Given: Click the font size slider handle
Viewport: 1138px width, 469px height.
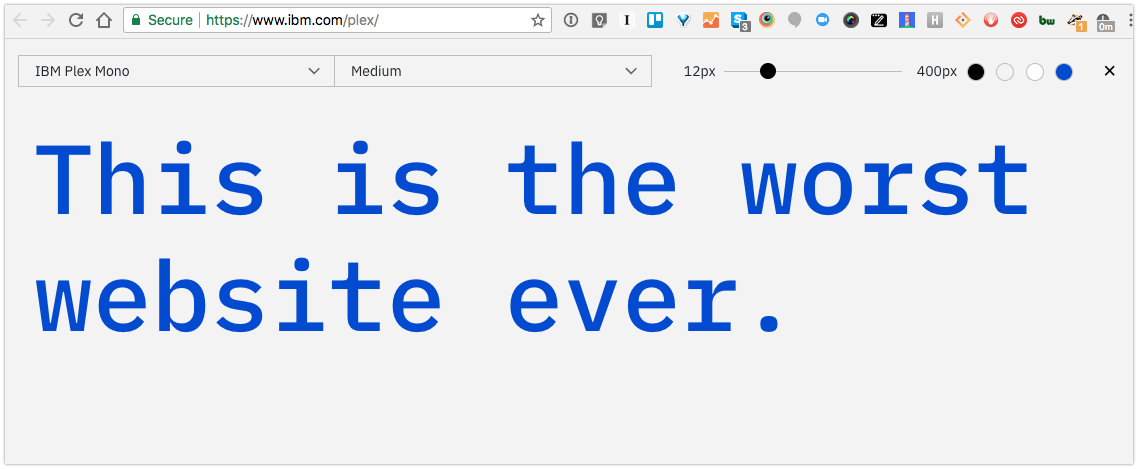Looking at the screenshot, I should (768, 71).
